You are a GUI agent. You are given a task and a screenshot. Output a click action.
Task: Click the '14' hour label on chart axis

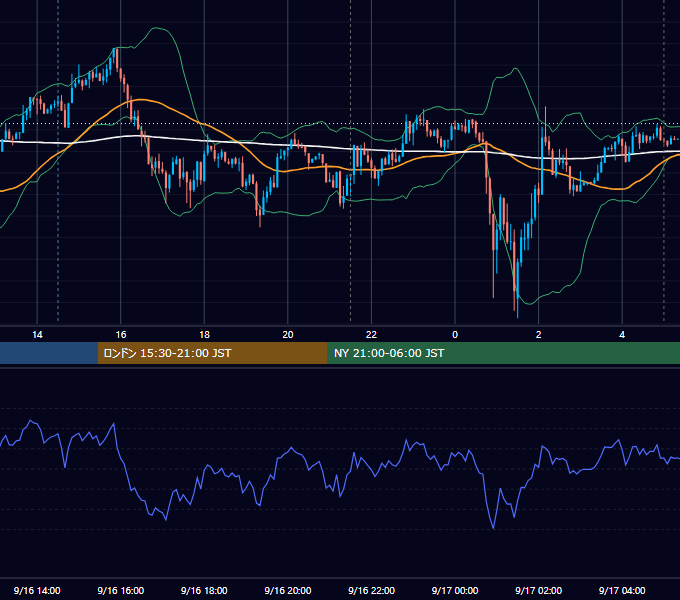pyautogui.click(x=37, y=335)
